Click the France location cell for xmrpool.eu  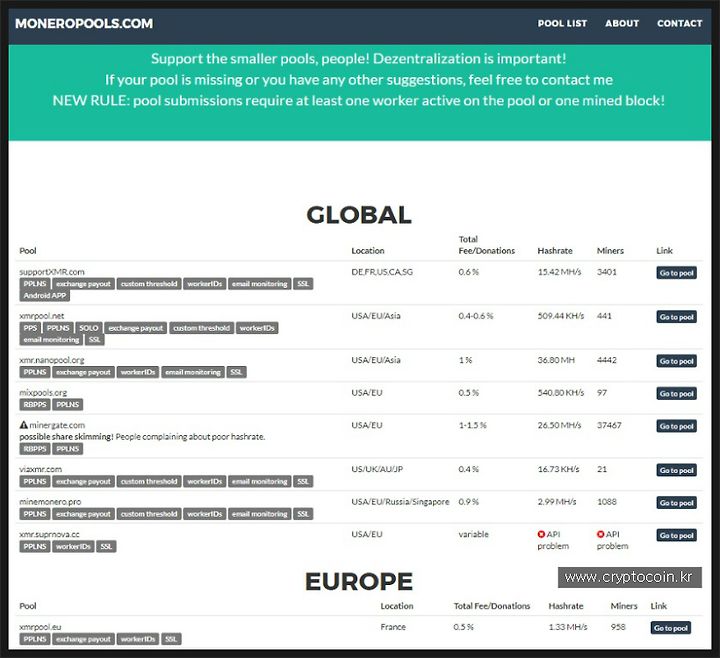(x=393, y=627)
